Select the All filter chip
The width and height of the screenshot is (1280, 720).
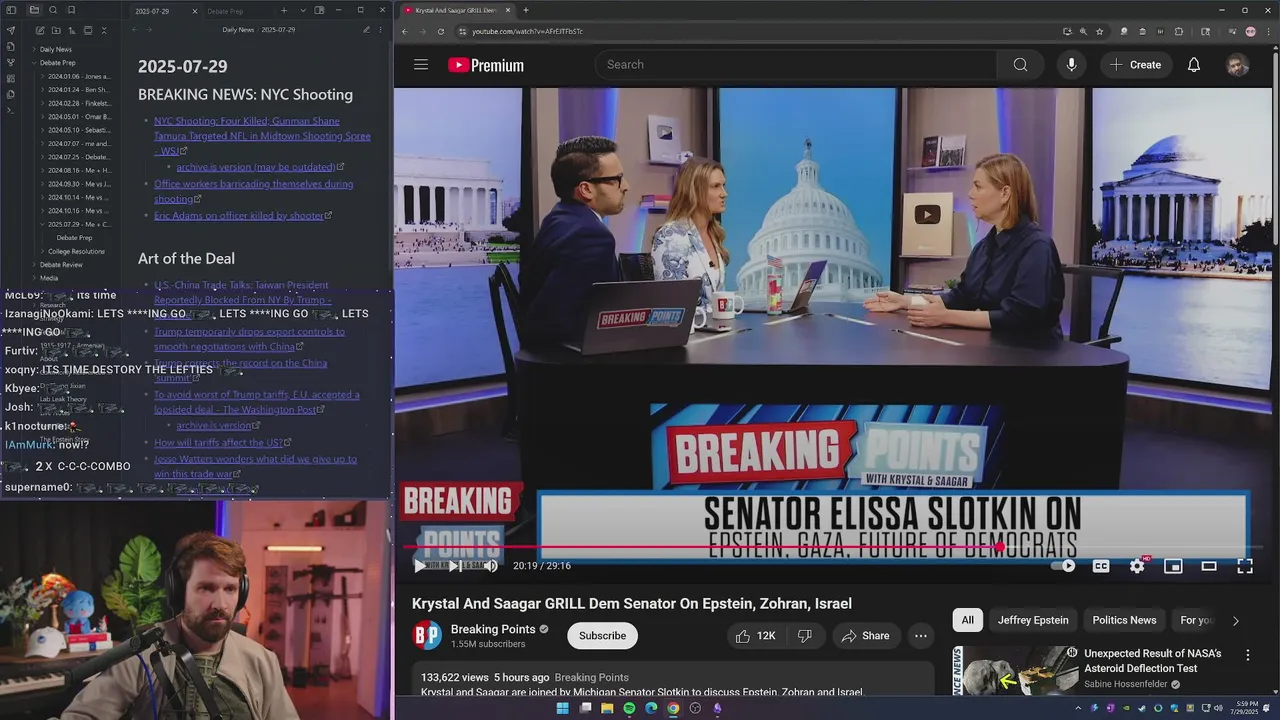[967, 620]
